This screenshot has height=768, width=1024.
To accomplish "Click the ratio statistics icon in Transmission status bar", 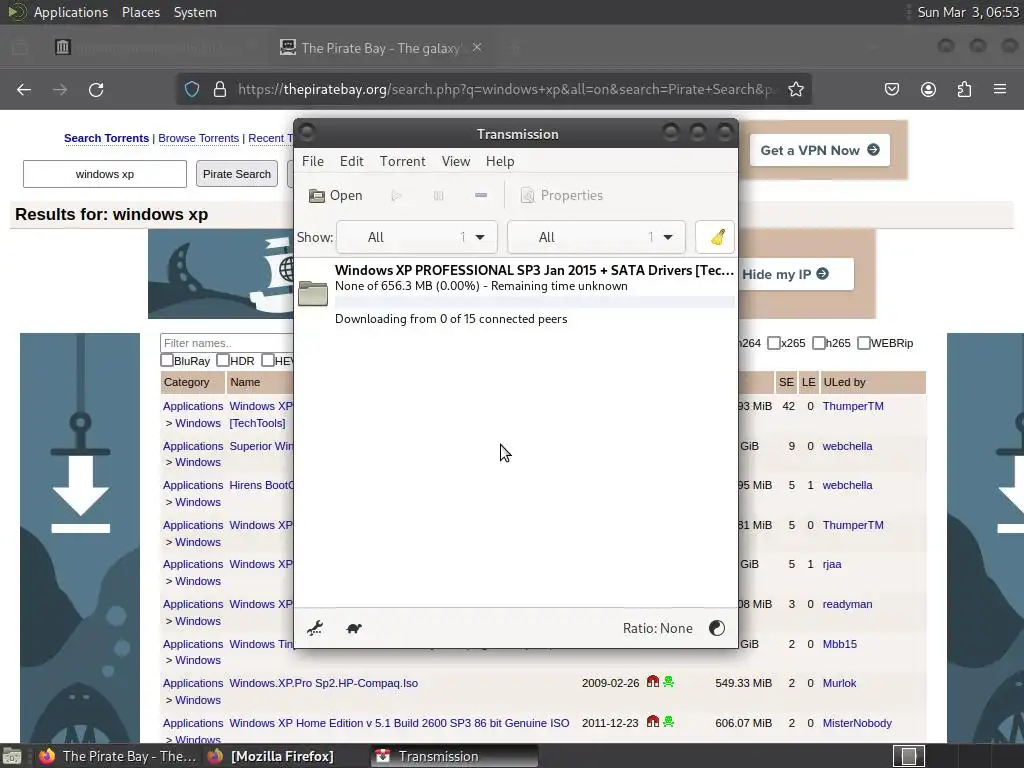I will tap(717, 628).
